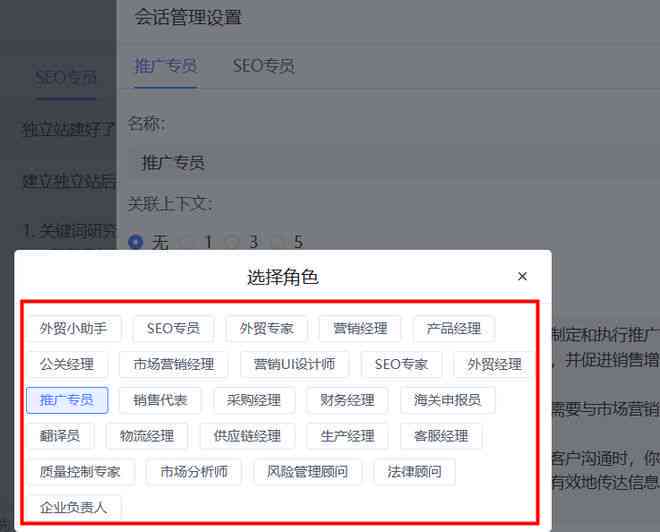The image size is (660, 532).
Task: Select 风险管理顾问 role
Action: click(308, 472)
